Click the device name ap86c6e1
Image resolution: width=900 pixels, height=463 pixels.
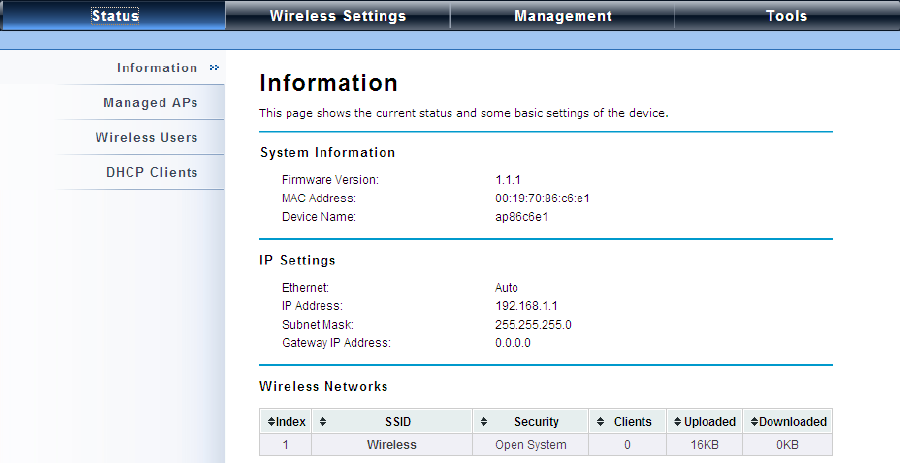click(x=522, y=217)
